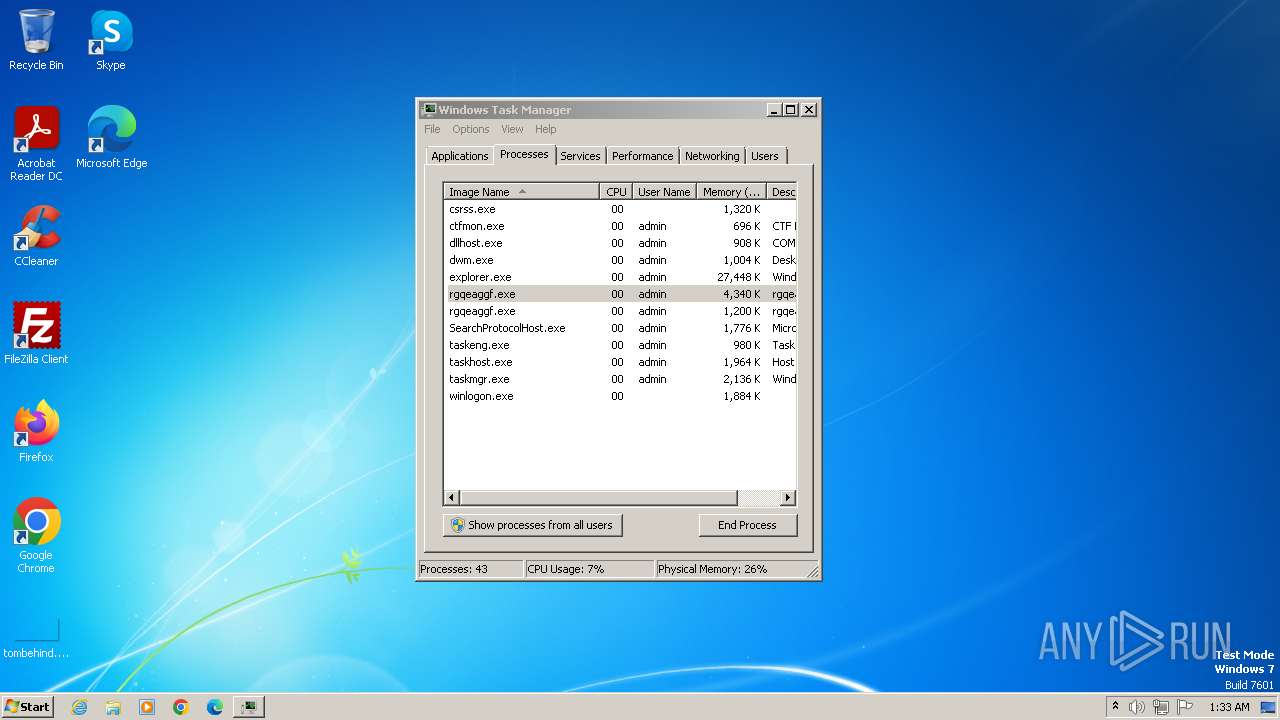Click Physical Memory: 26% status entry
The image size is (1280, 720).
coord(730,569)
